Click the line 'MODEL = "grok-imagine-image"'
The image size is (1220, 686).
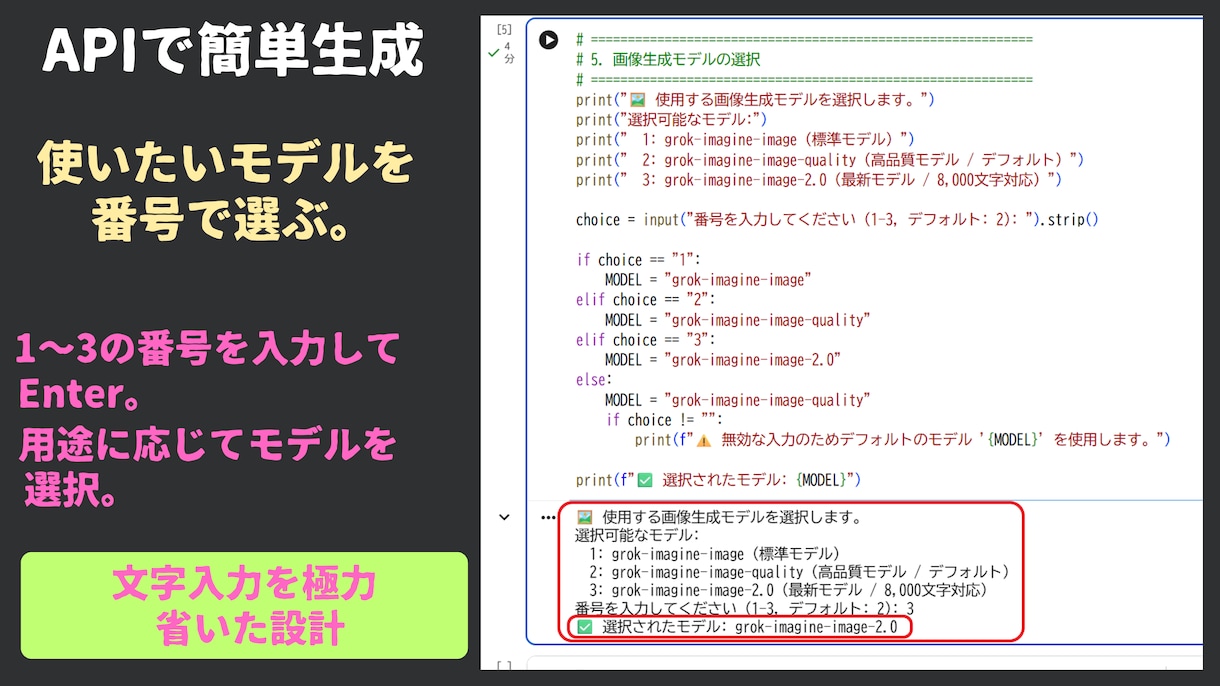[x=707, y=280]
